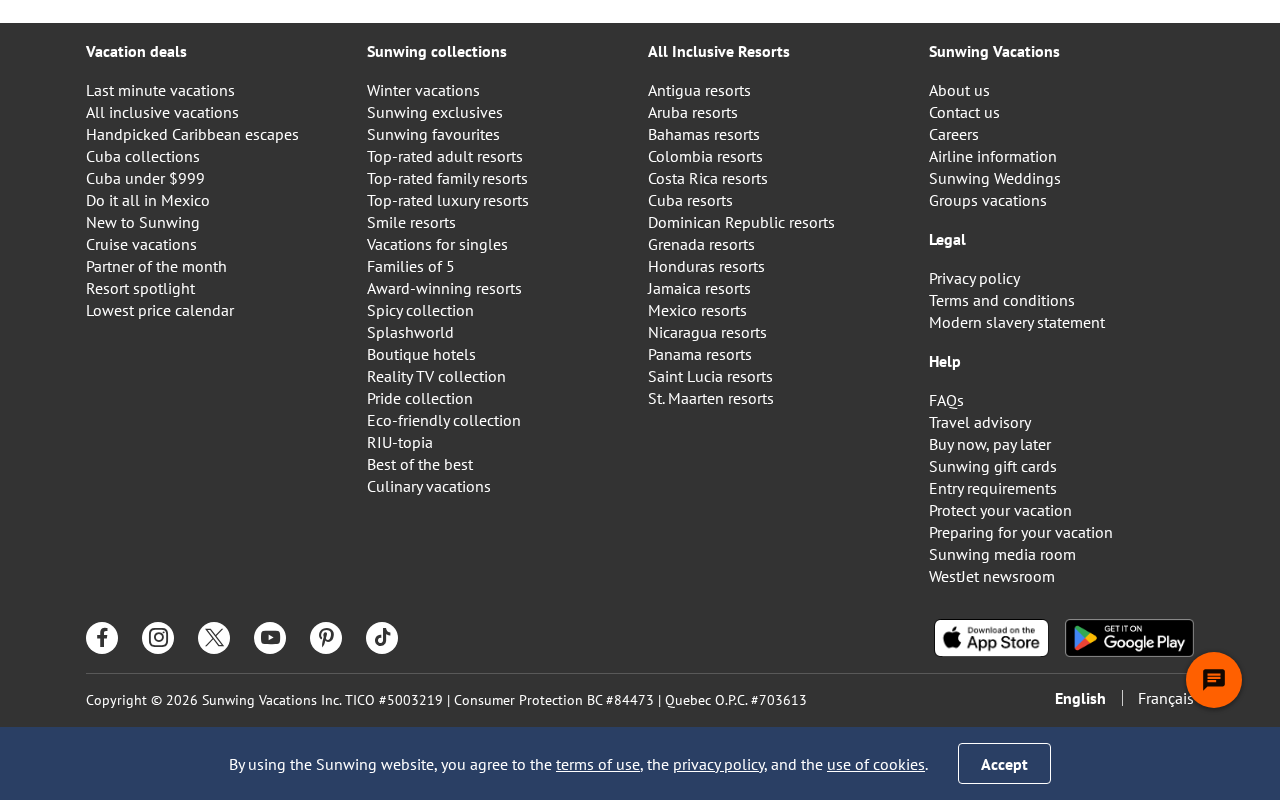Screen dimensions: 1280x800
Task: View Airline information
Action: [993, 156]
